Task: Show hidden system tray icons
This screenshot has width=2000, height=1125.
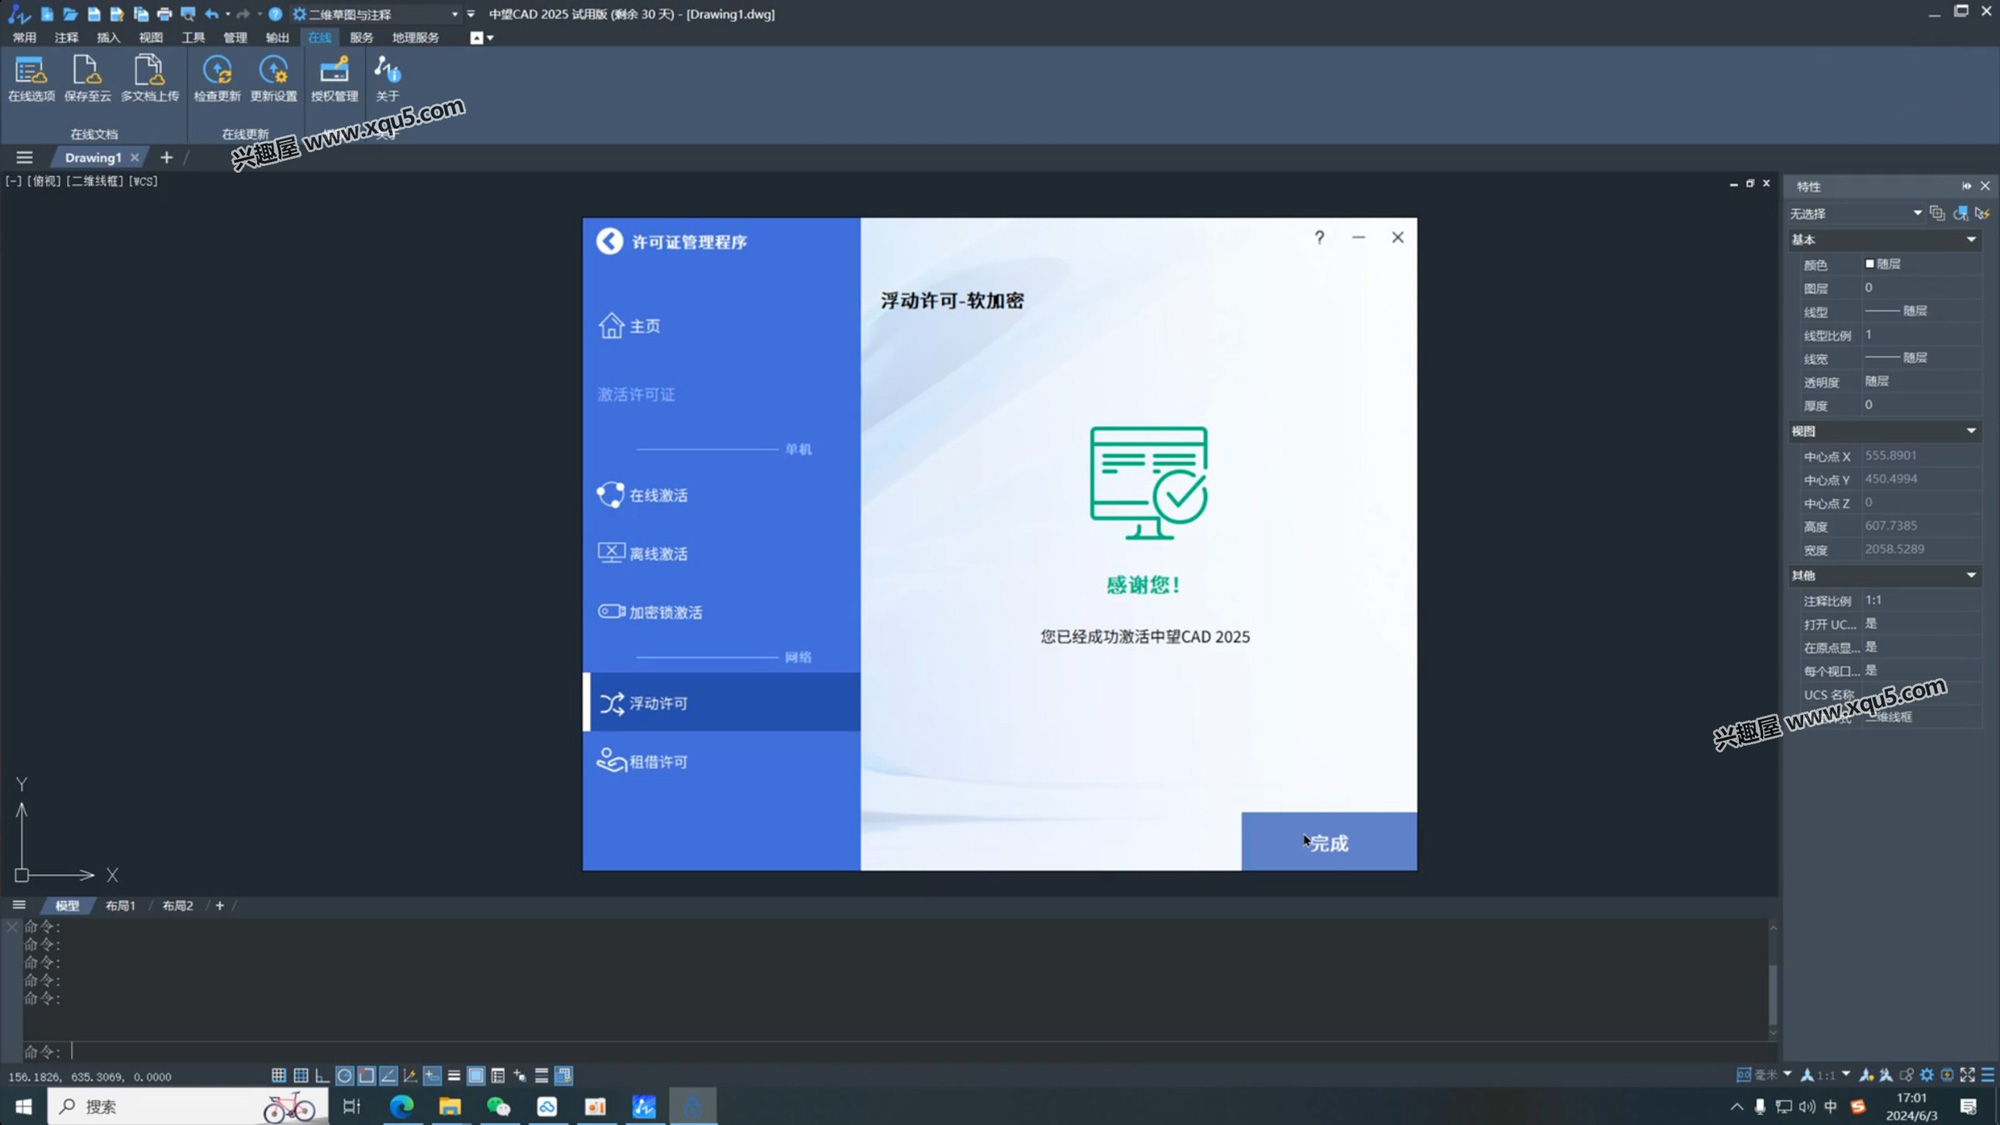Action: (1736, 1106)
